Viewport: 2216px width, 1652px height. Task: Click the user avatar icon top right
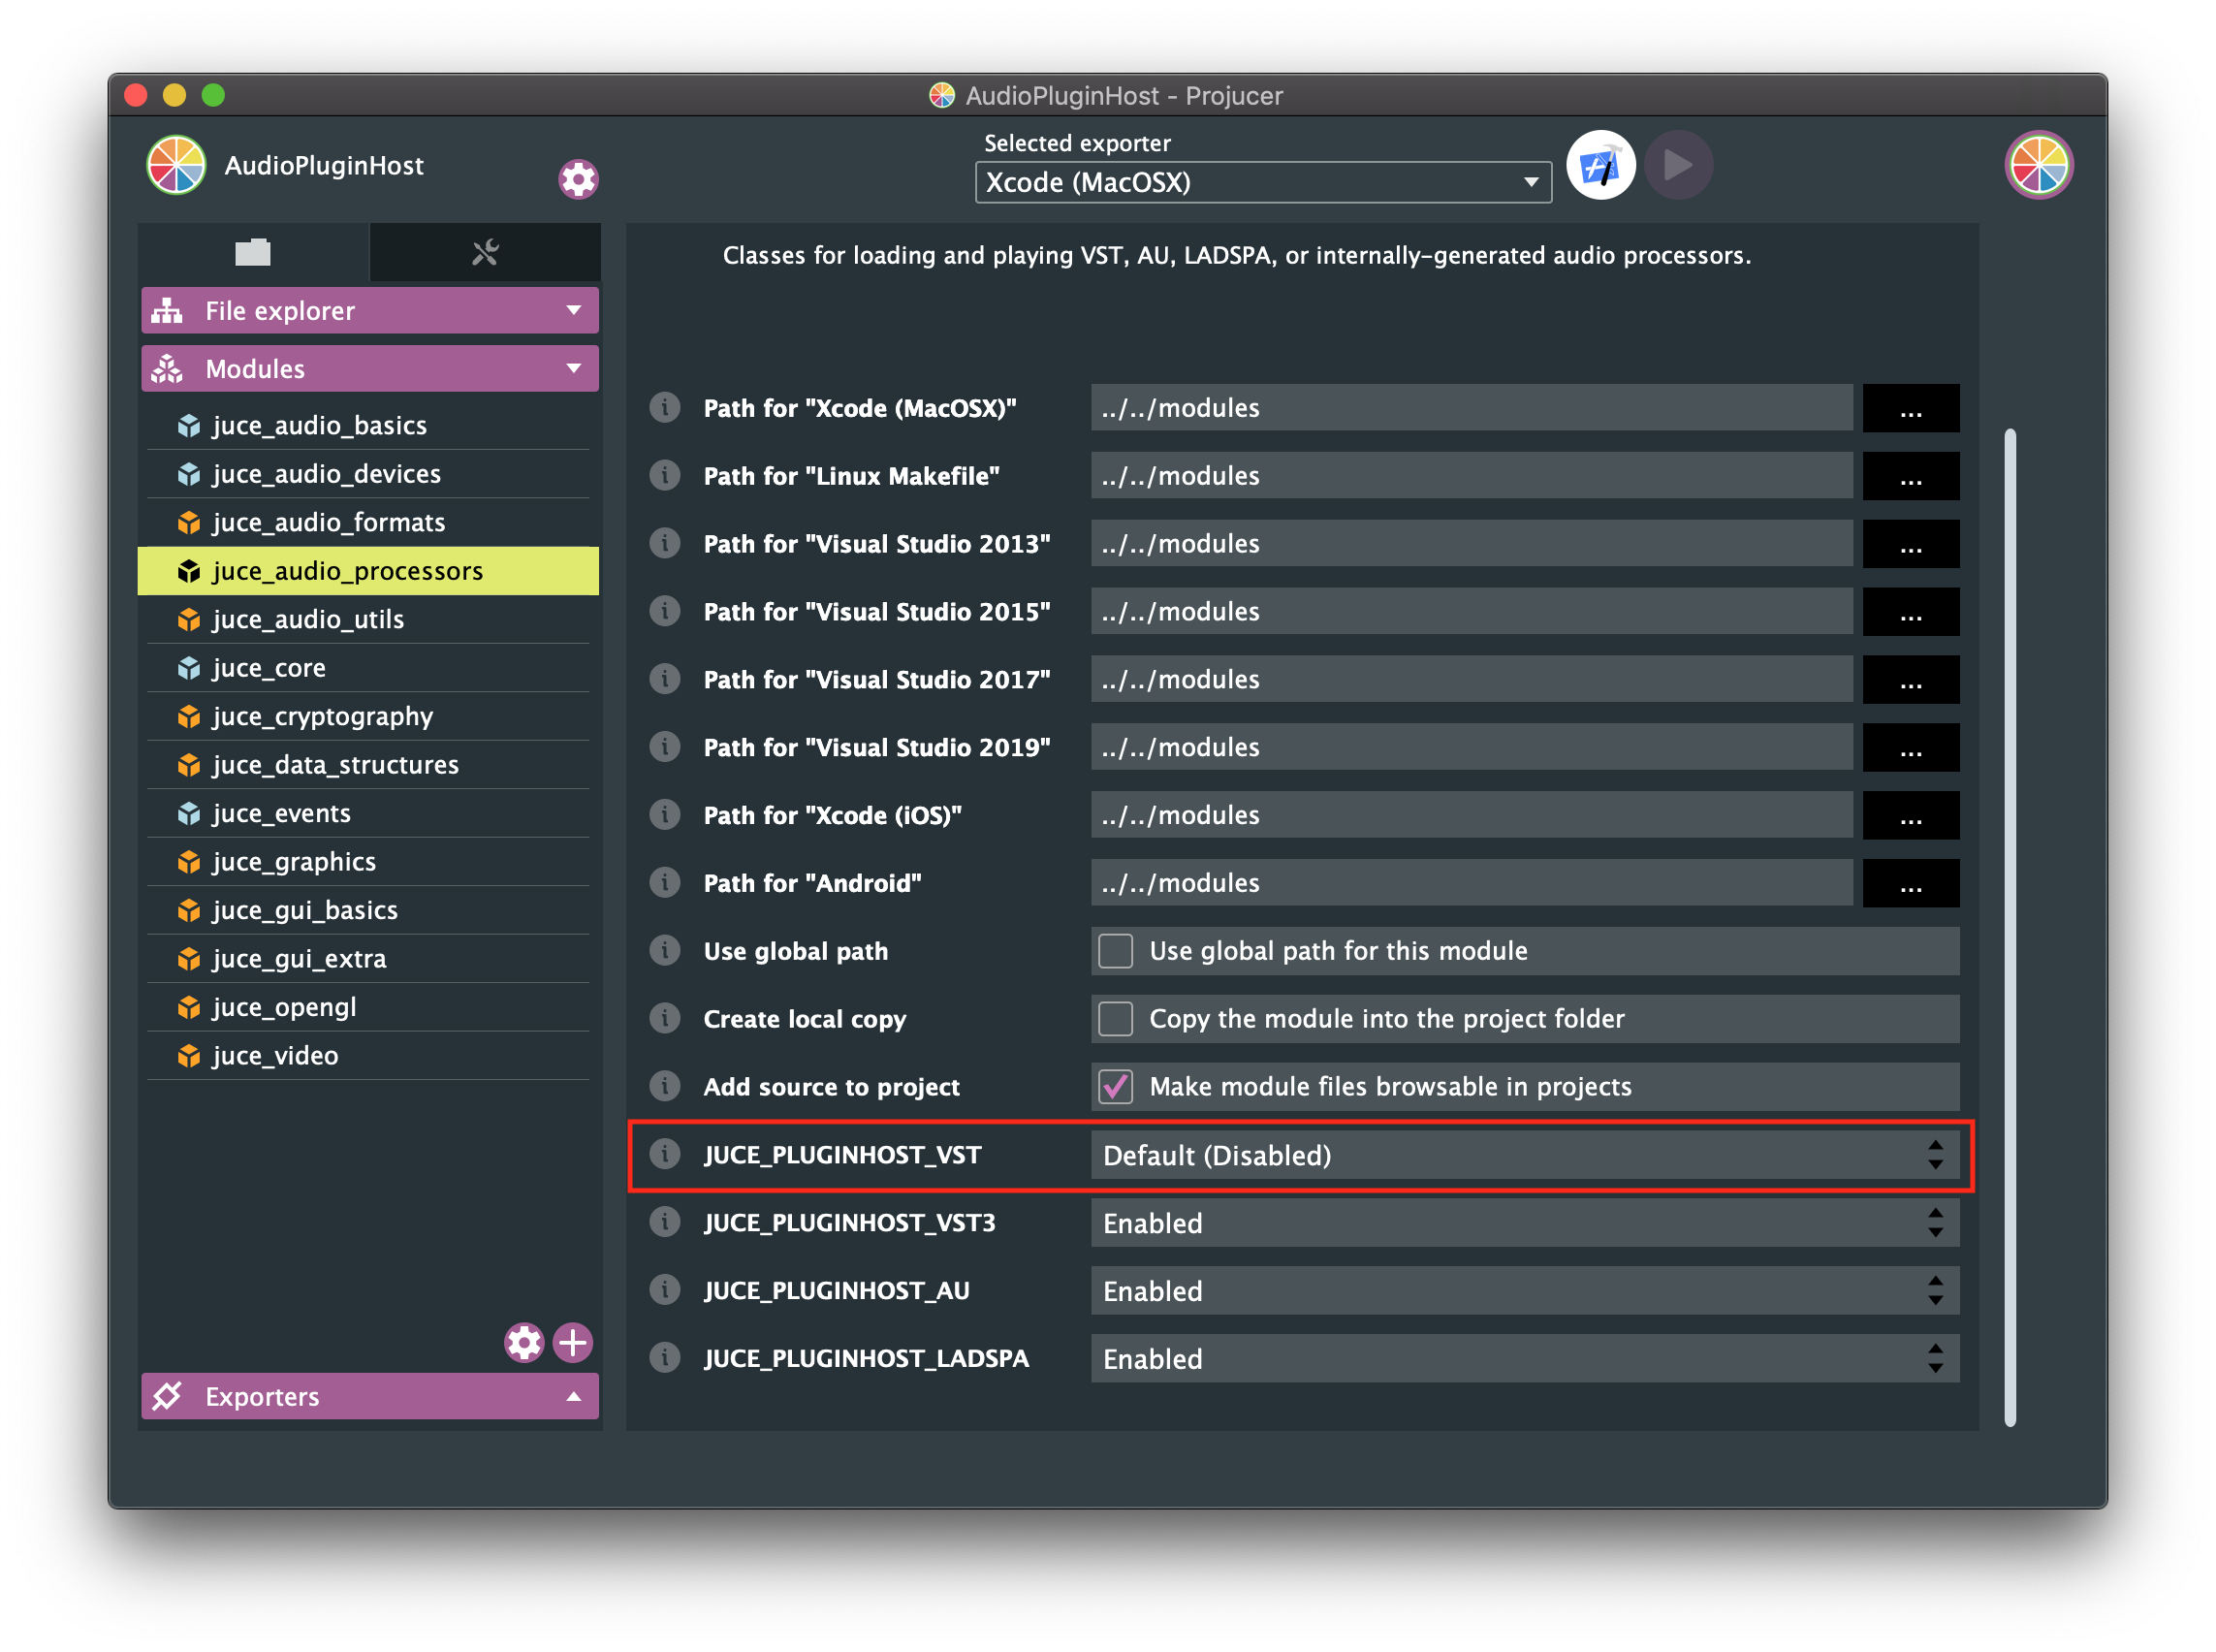tap(2038, 165)
